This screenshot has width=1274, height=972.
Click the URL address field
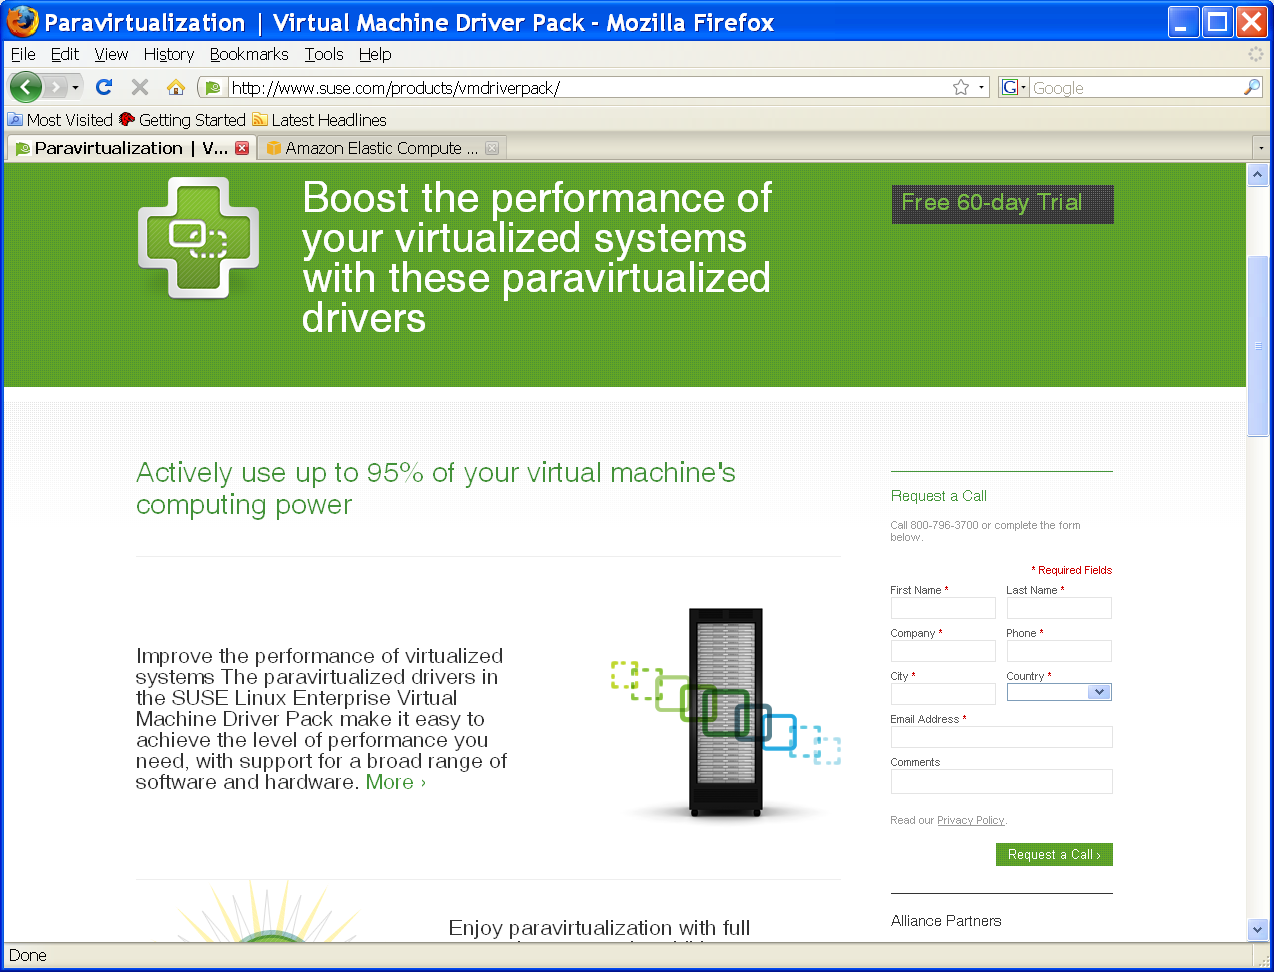pyautogui.click(x=590, y=88)
